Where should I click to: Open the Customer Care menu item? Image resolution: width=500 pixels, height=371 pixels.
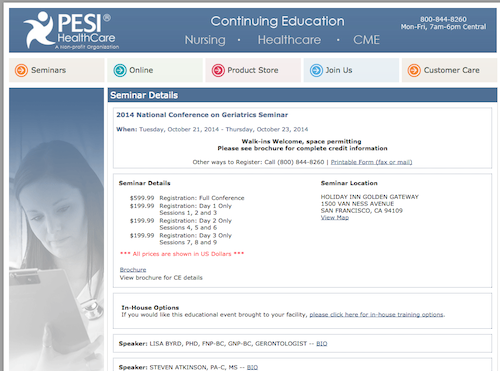[x=449, y=70]
